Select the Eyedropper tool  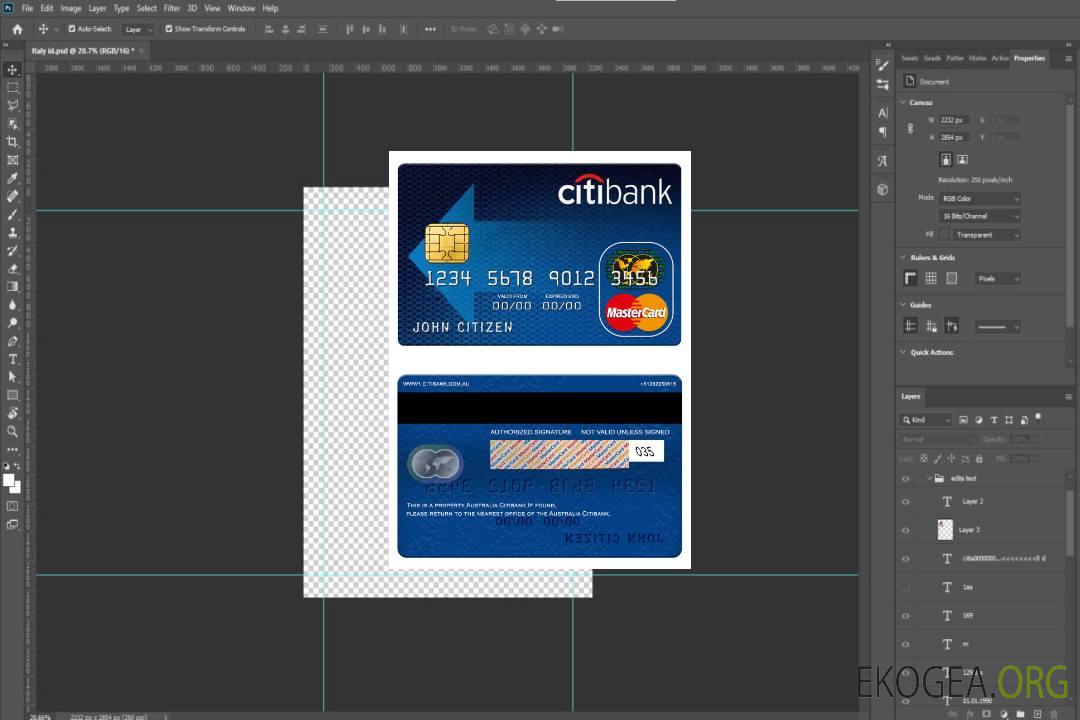coord(12,178)
